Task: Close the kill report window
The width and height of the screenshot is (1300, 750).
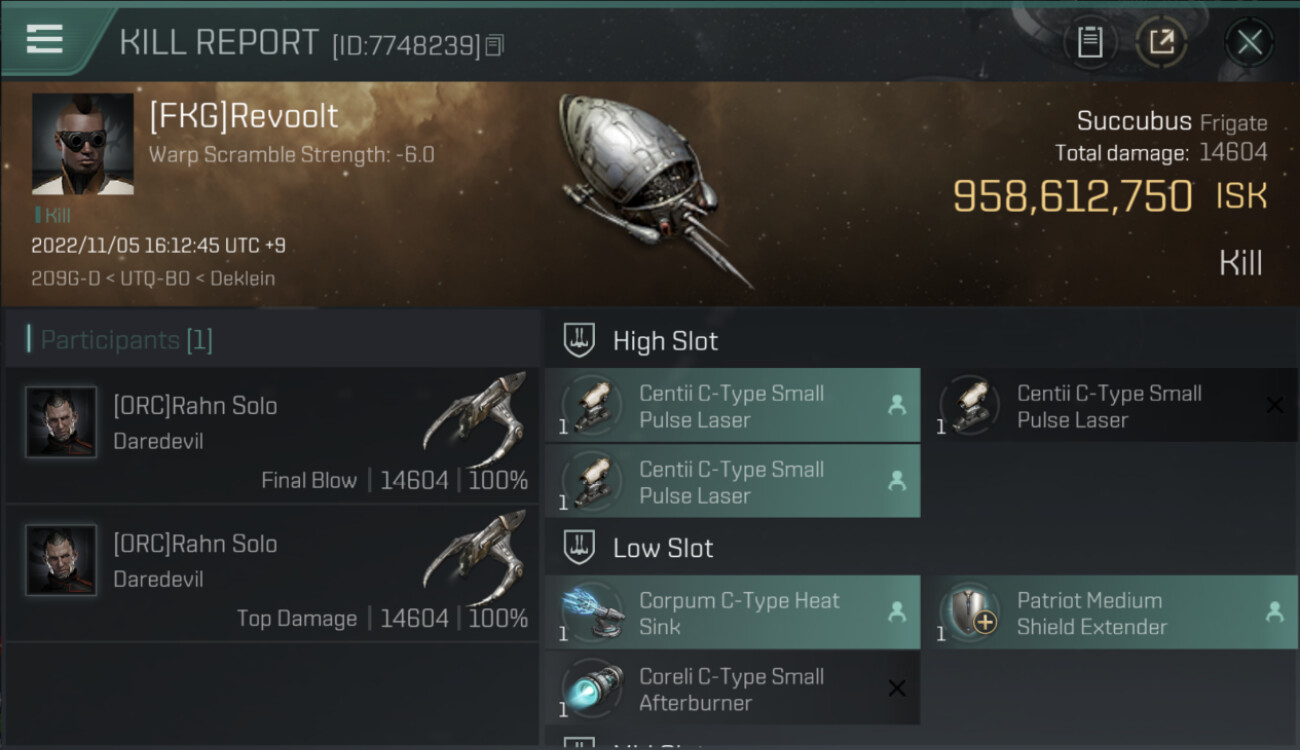Action: tap(1249, 42)
